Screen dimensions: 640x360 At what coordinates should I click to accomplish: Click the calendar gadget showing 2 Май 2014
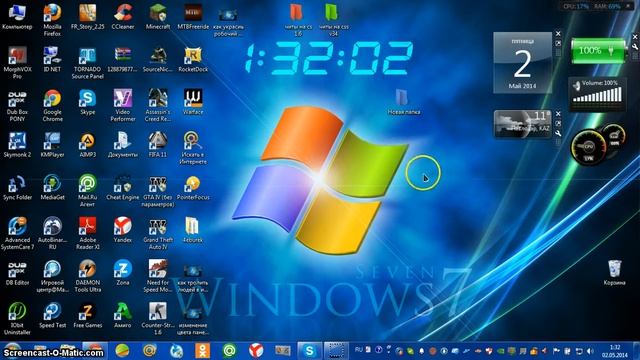tap(522, 62)
